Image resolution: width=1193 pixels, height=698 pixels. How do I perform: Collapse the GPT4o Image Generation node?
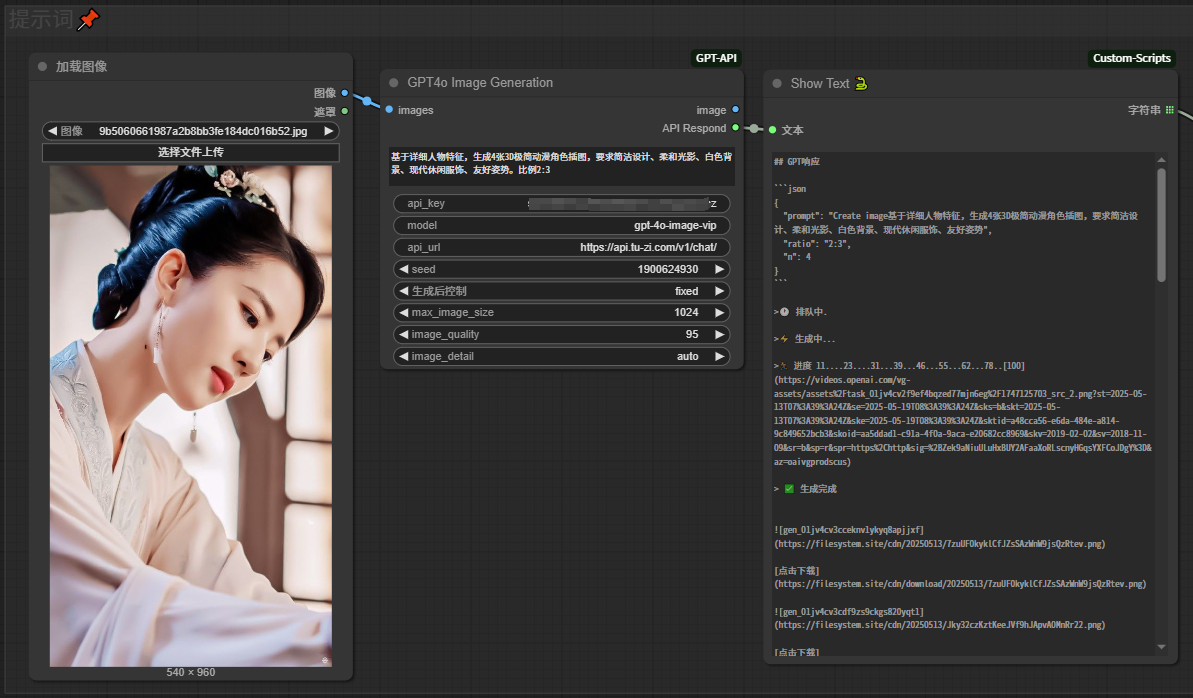pos(393,83)
